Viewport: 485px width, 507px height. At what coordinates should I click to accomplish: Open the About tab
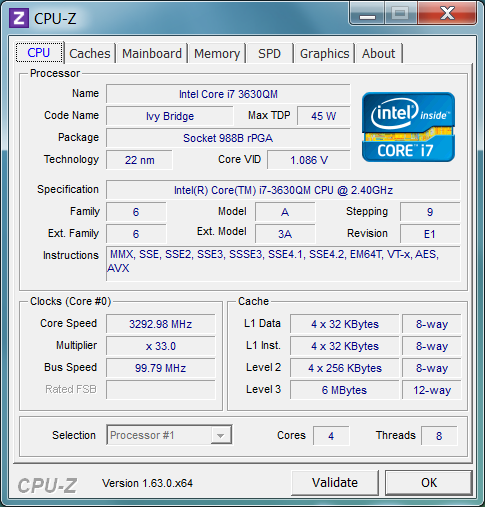pos(379,53)
